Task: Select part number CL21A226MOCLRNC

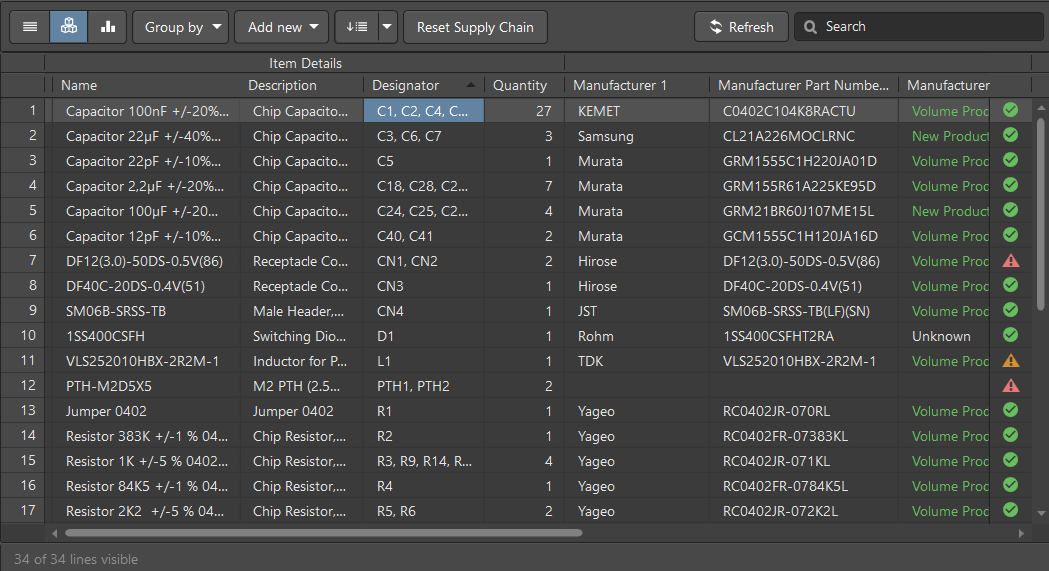Action: pyautogui.click(x=803, y=136)
